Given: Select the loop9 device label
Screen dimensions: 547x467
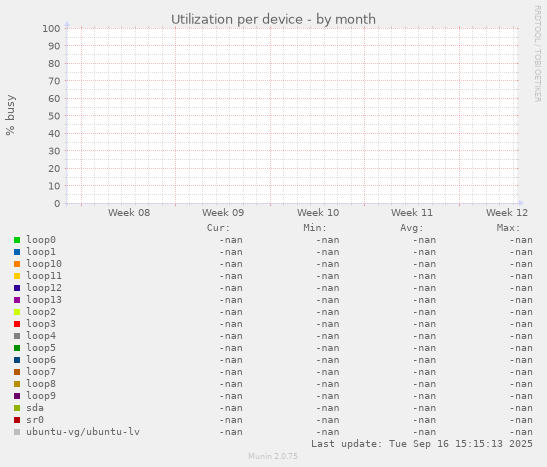Looking at the screenshot, I should [x=41, y=396].
